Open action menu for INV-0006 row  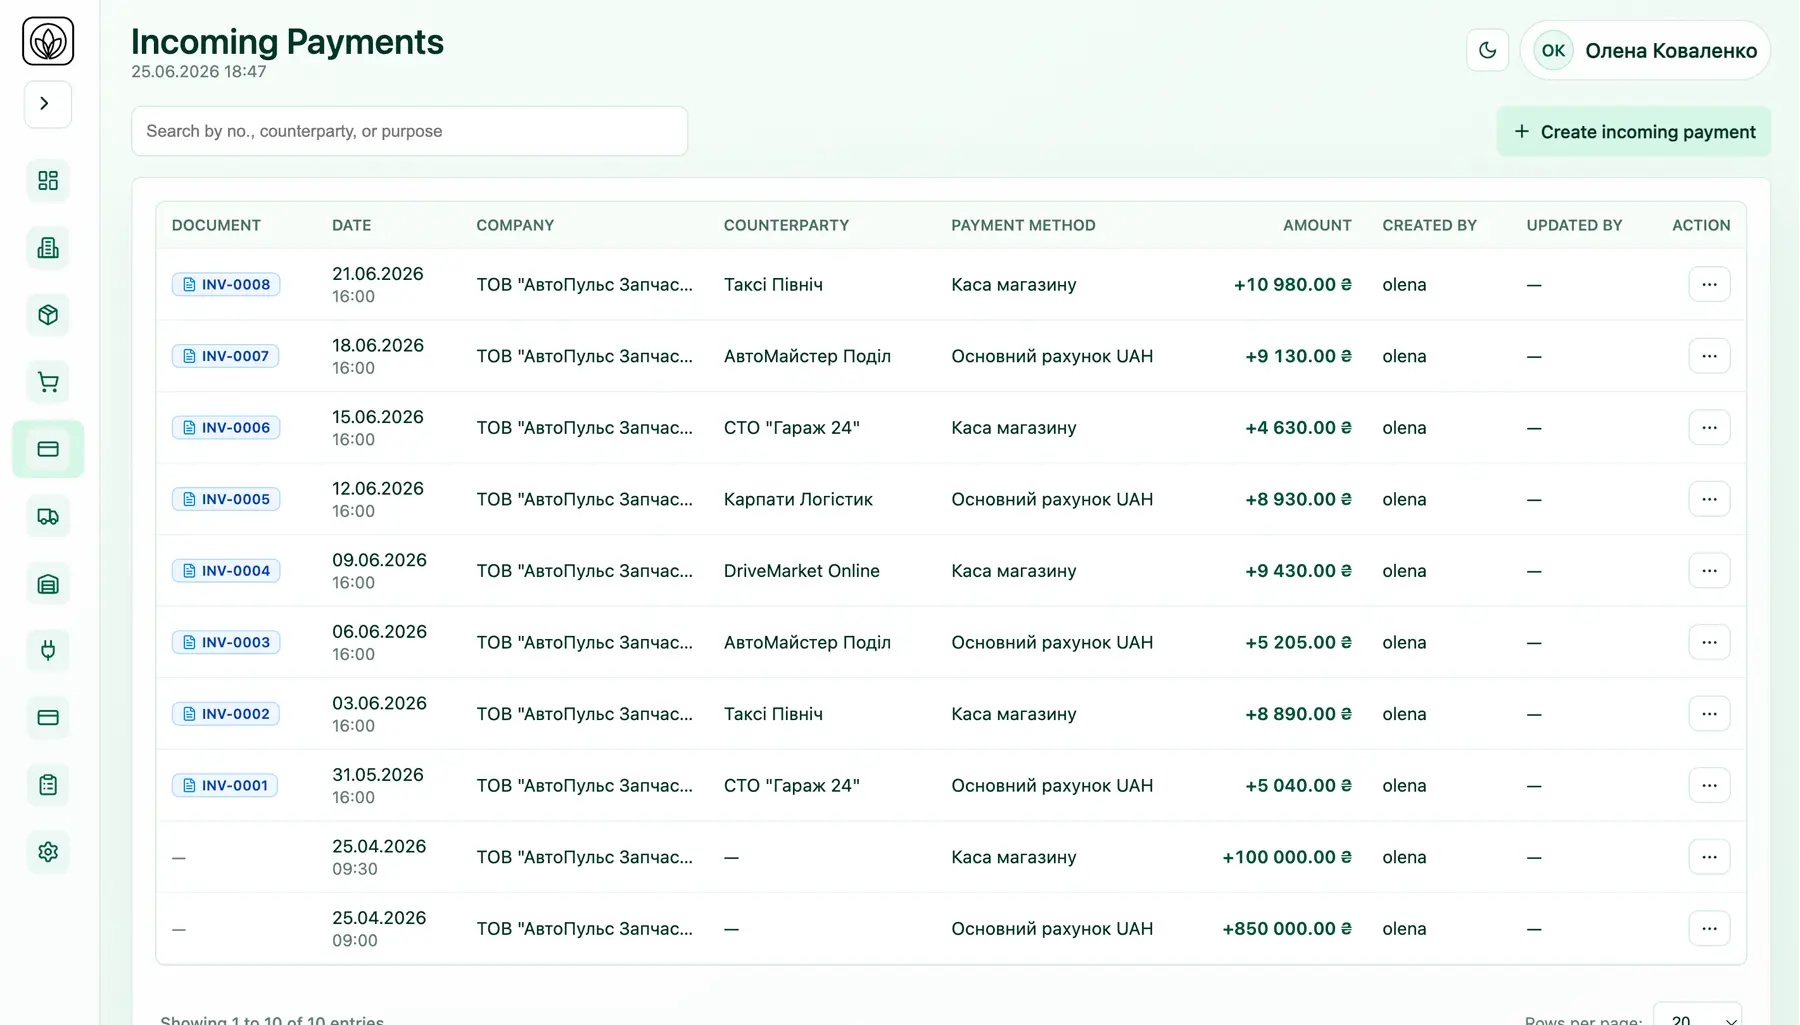[1709, 428]
